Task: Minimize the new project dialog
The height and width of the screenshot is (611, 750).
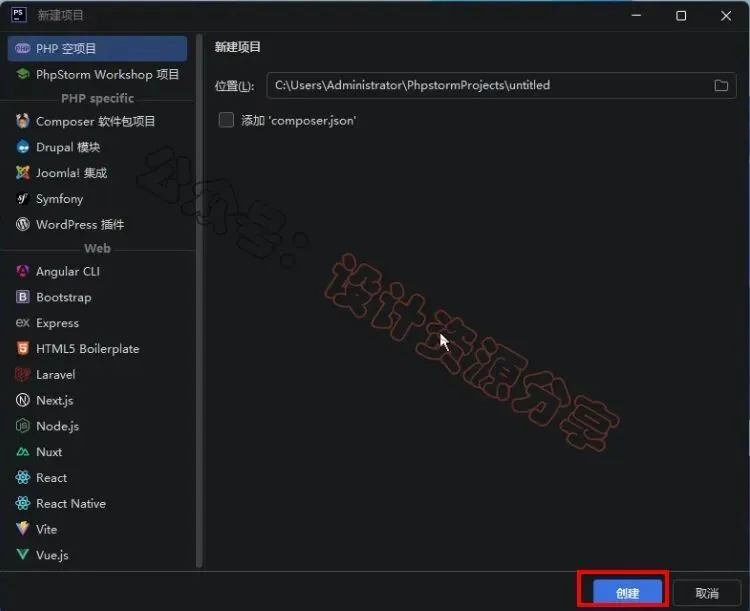Action: (636, 16)
